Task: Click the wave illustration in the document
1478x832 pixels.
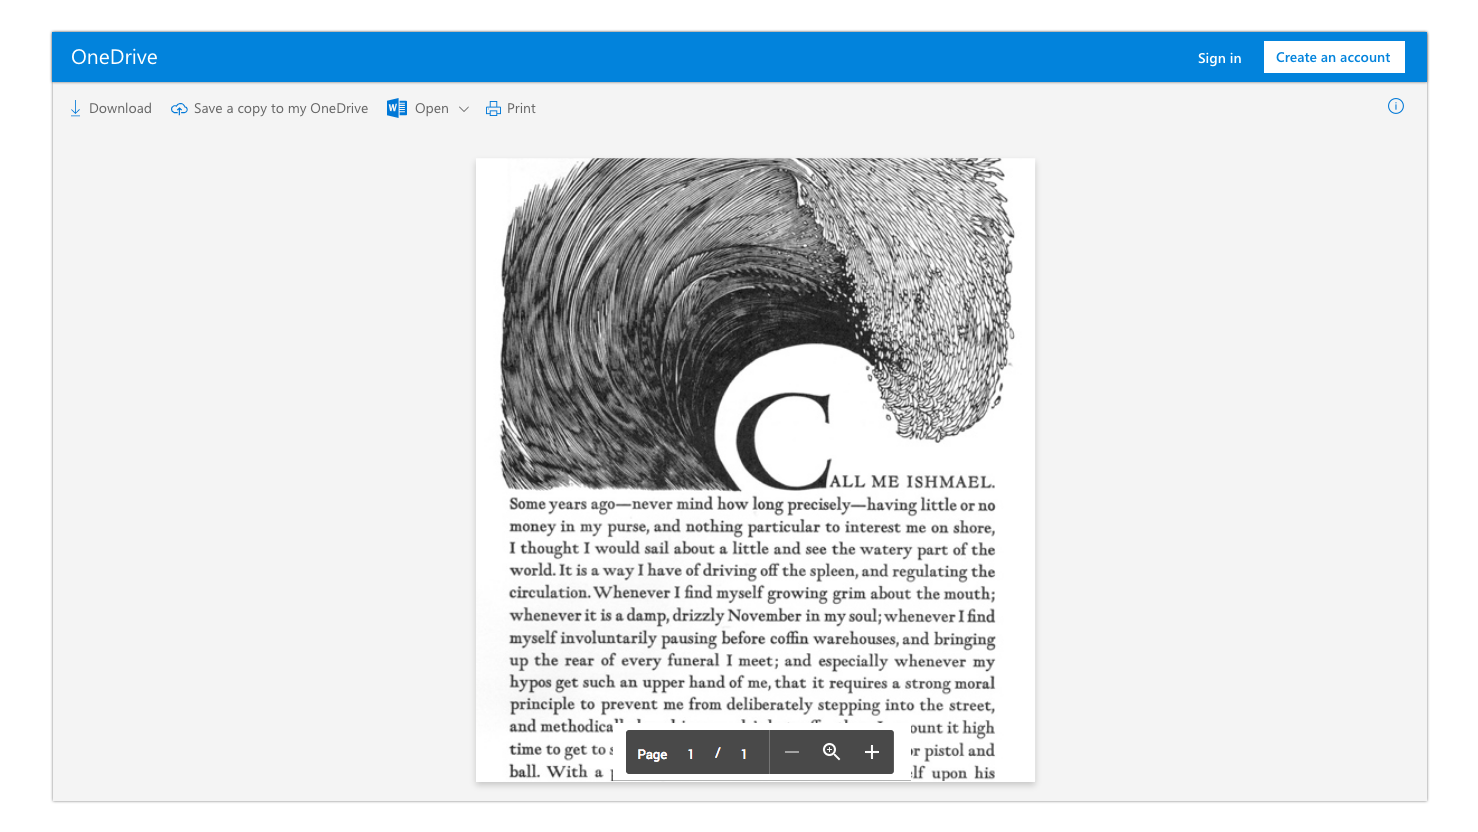Action: click(757, 322)
